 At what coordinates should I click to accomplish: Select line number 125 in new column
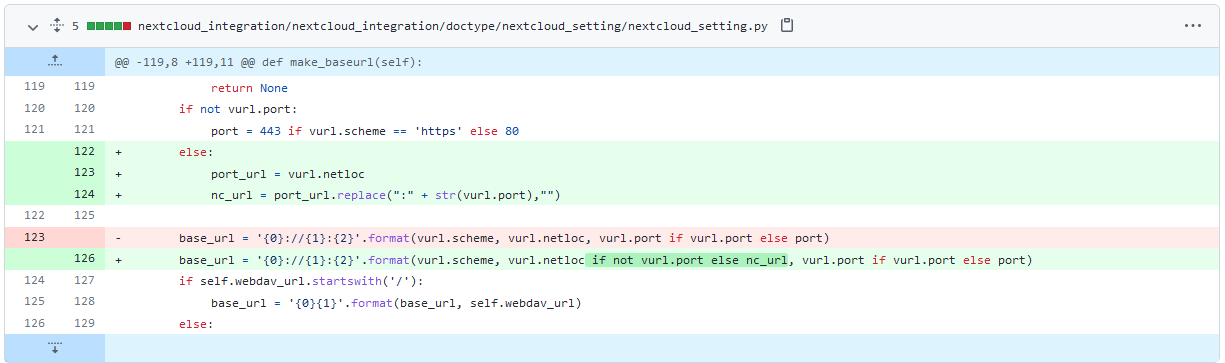84,215
